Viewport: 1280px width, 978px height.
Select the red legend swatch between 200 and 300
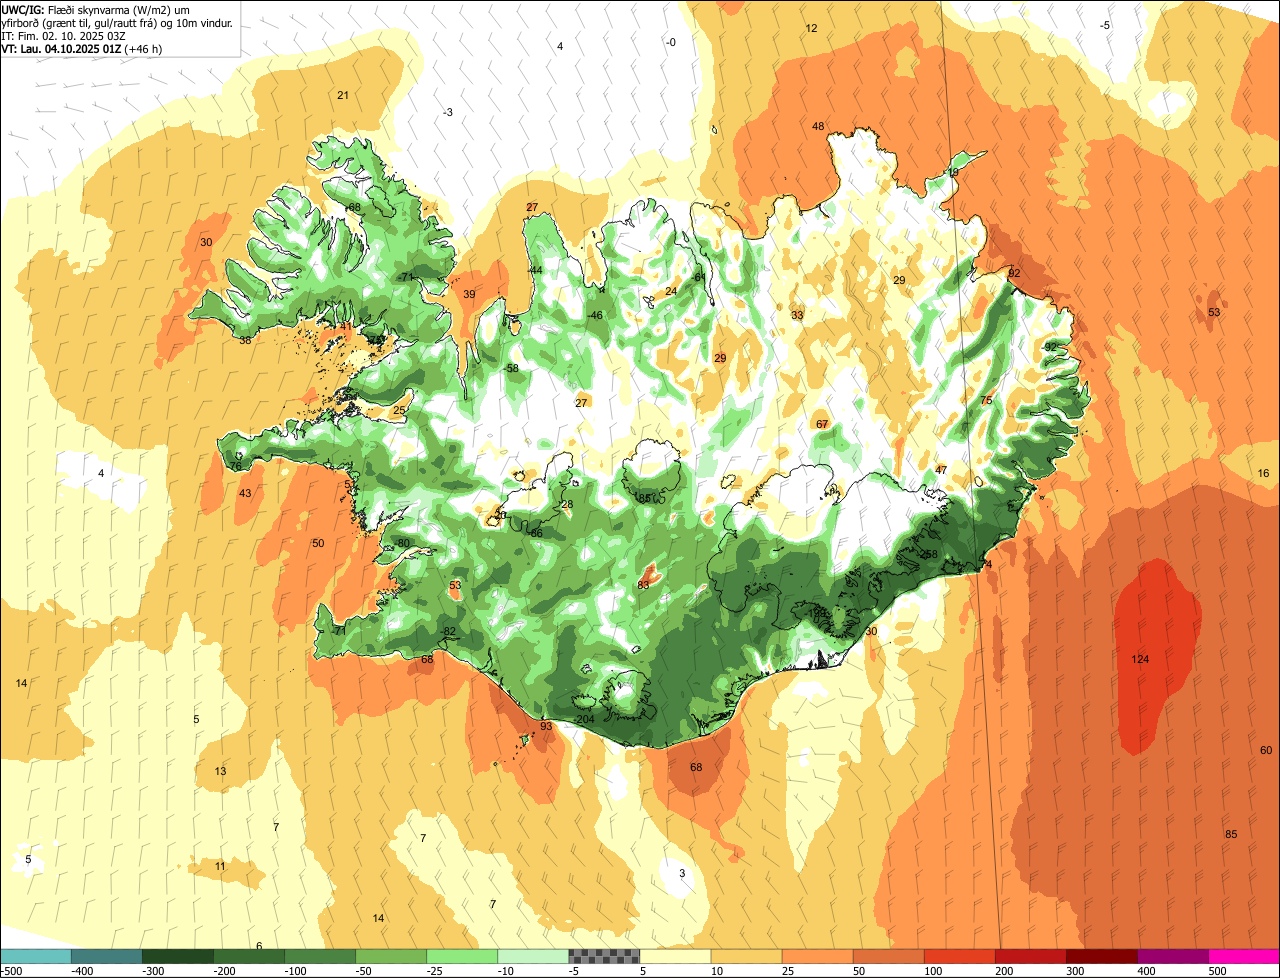tap(1031, 956)
